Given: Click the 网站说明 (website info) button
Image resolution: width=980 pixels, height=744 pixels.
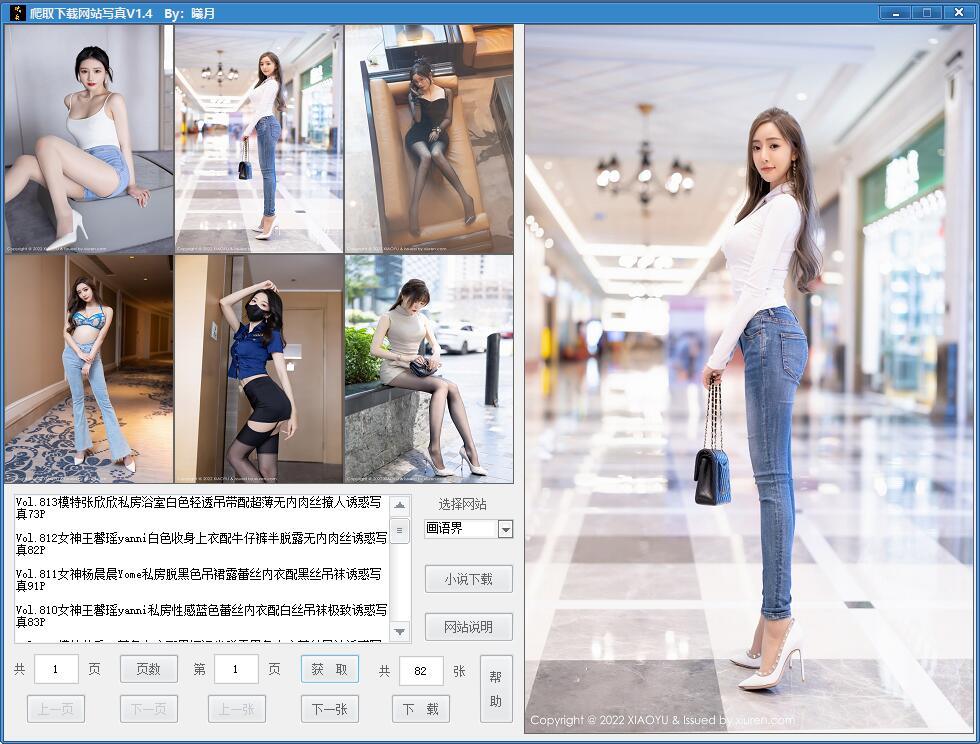Looking at the screenshot, I should [x=469, y=627].
